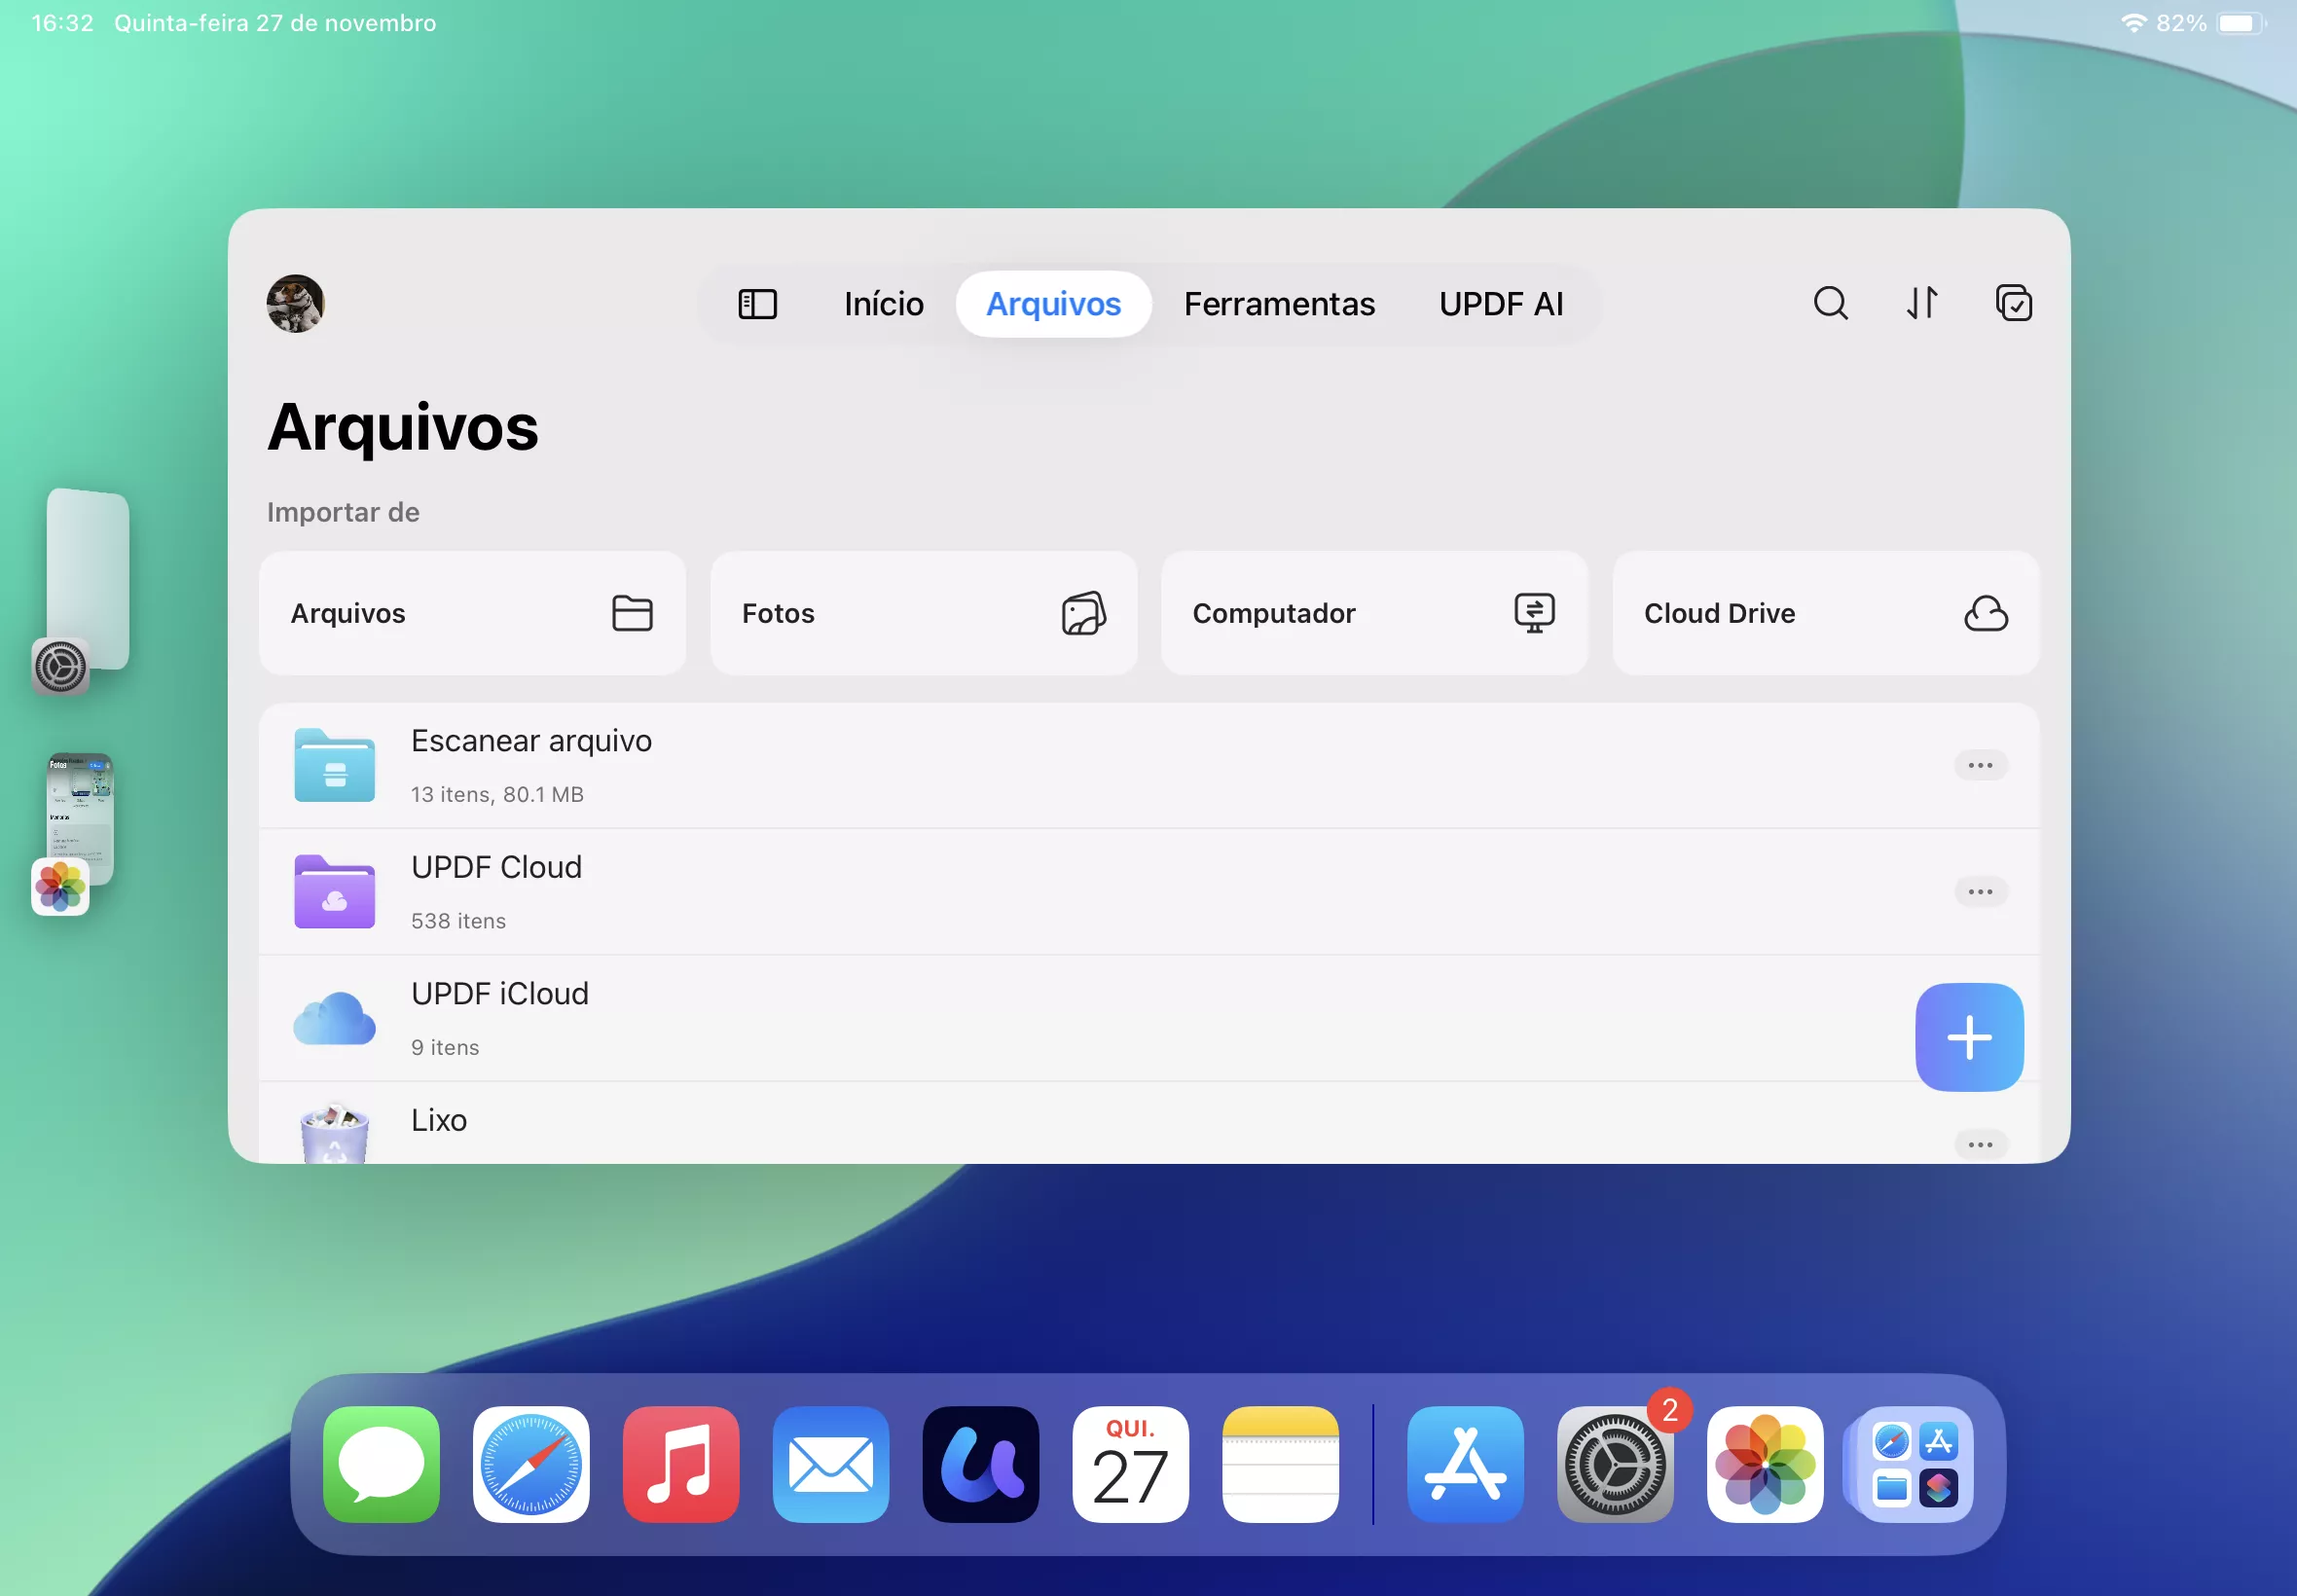Import from Cloud Drive

[1824, 613]
